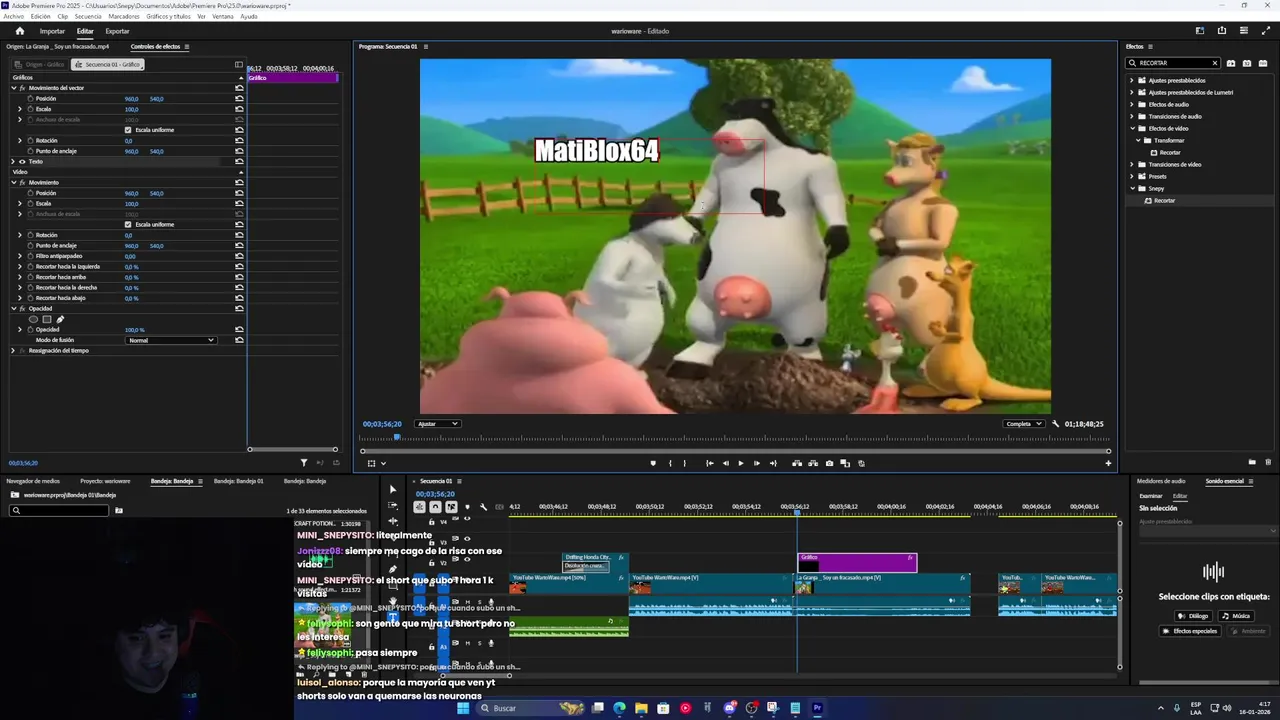Open the Completa playback resolution dropdown
The image size is (1280, 720).
tap(1024, 424)
